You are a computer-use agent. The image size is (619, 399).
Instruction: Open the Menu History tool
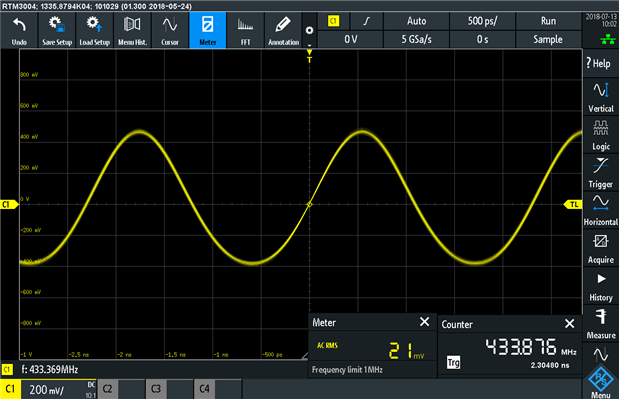coord(132,30)
